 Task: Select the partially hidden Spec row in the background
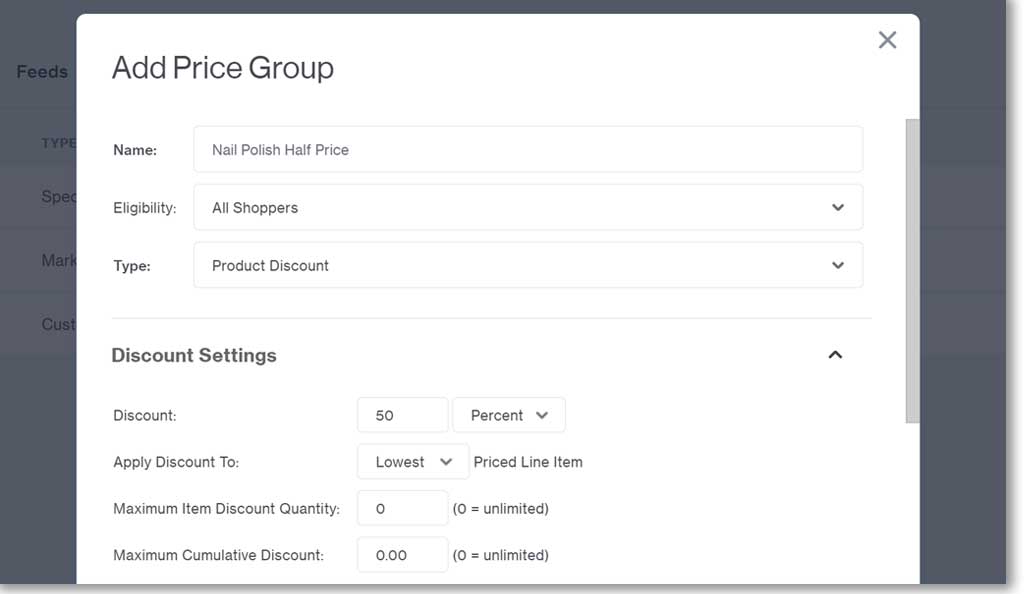click(58, 197)
